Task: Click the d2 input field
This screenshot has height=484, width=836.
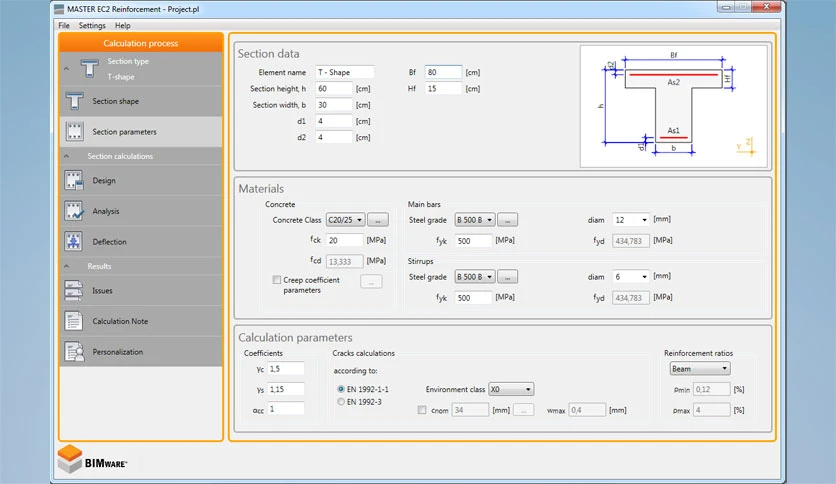Action: click(334, 137)
